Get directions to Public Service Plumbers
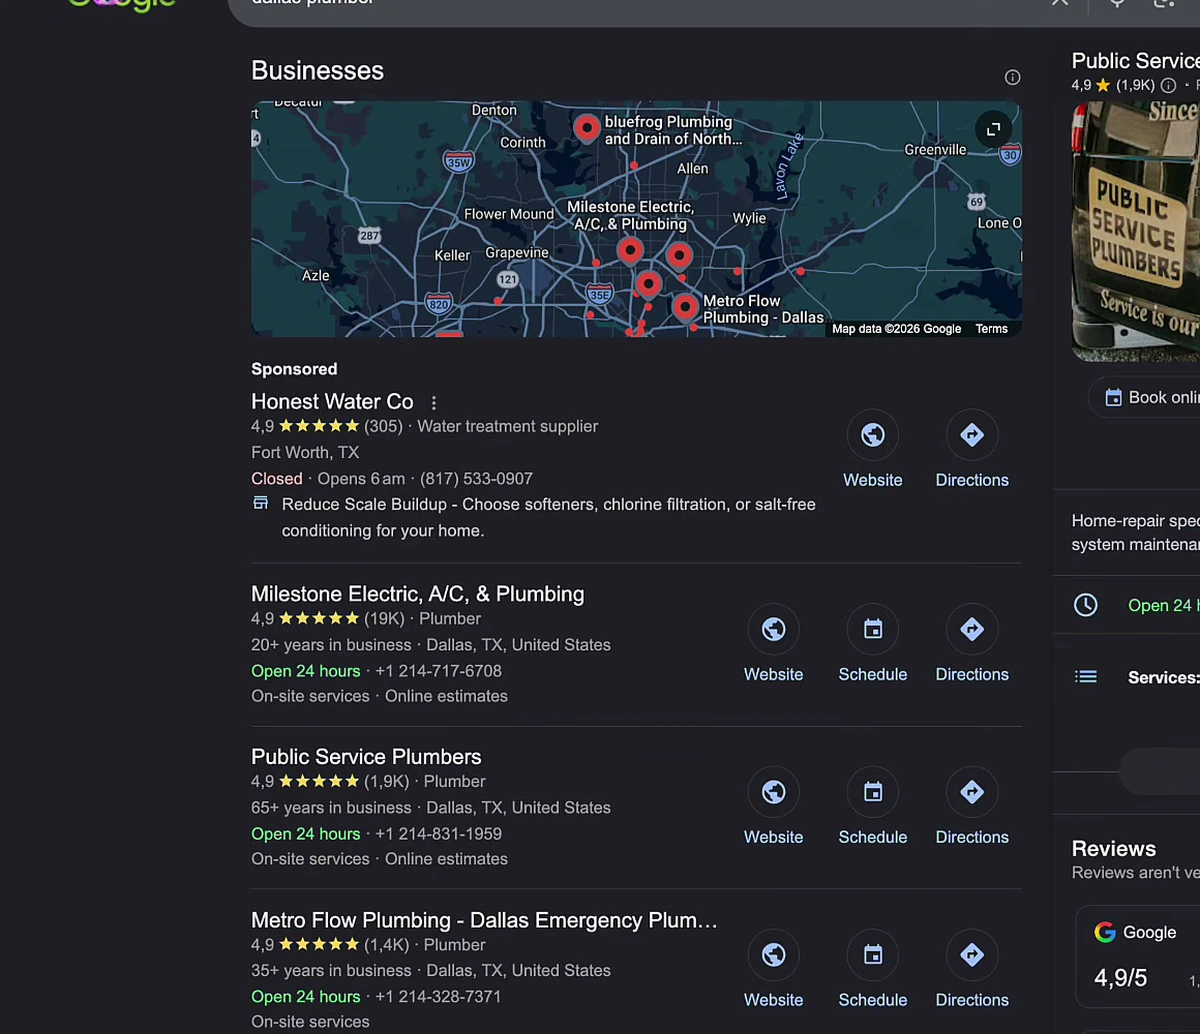Screen dimensions: 1200x1034 [x=972, y=792]
